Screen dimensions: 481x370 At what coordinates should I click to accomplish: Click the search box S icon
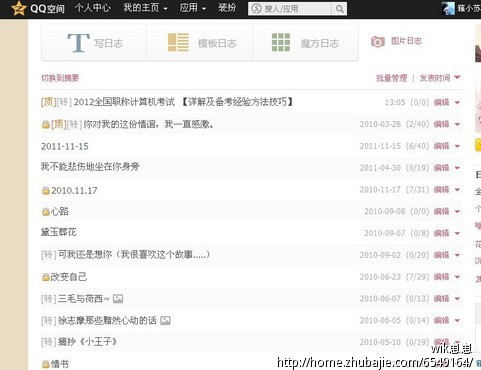pyautogui.click(x=256, y=9)
